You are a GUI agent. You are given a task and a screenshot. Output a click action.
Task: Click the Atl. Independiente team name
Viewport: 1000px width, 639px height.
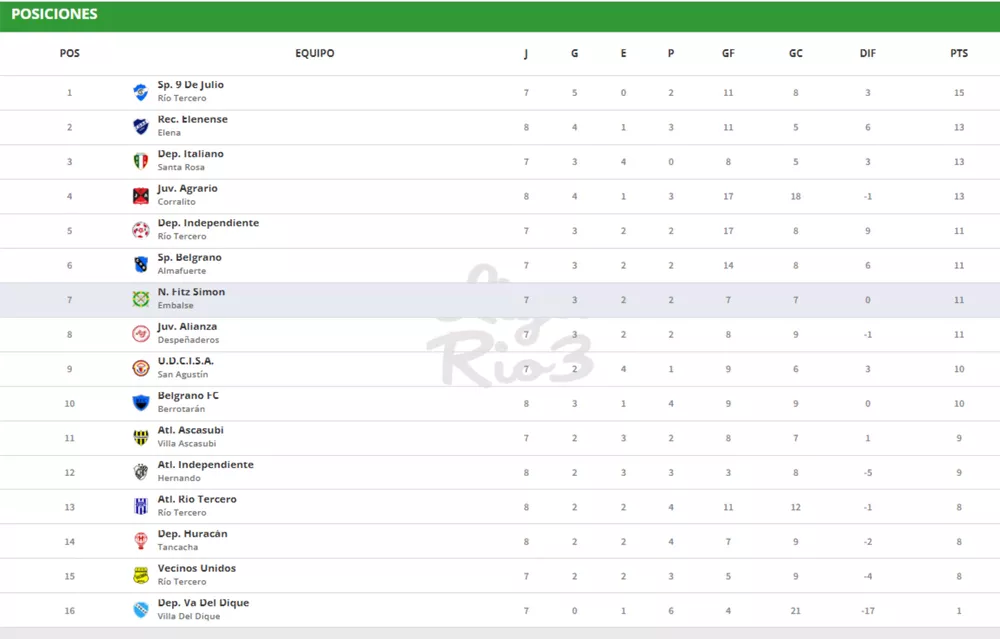[205, 465]
